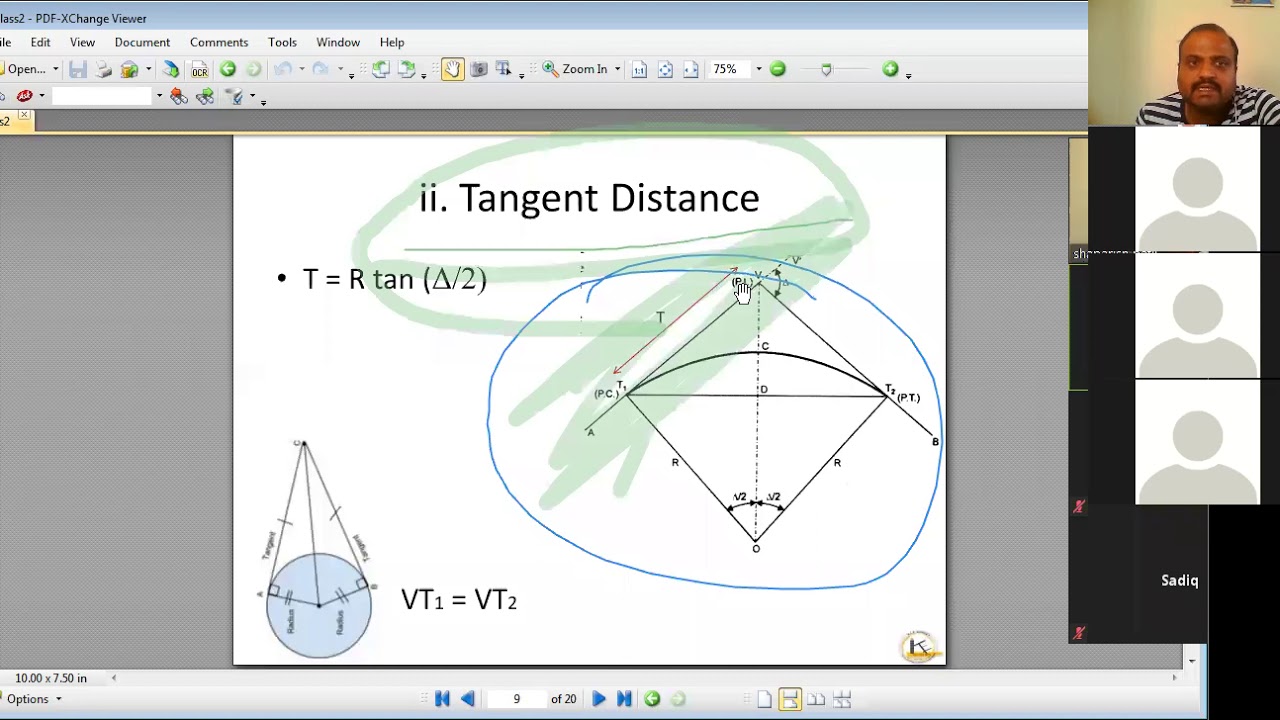Viewport: 1280px width, 720px height.
Task: Click green Previous View arrow in bottom bar
Action: (x=652, y=699)
